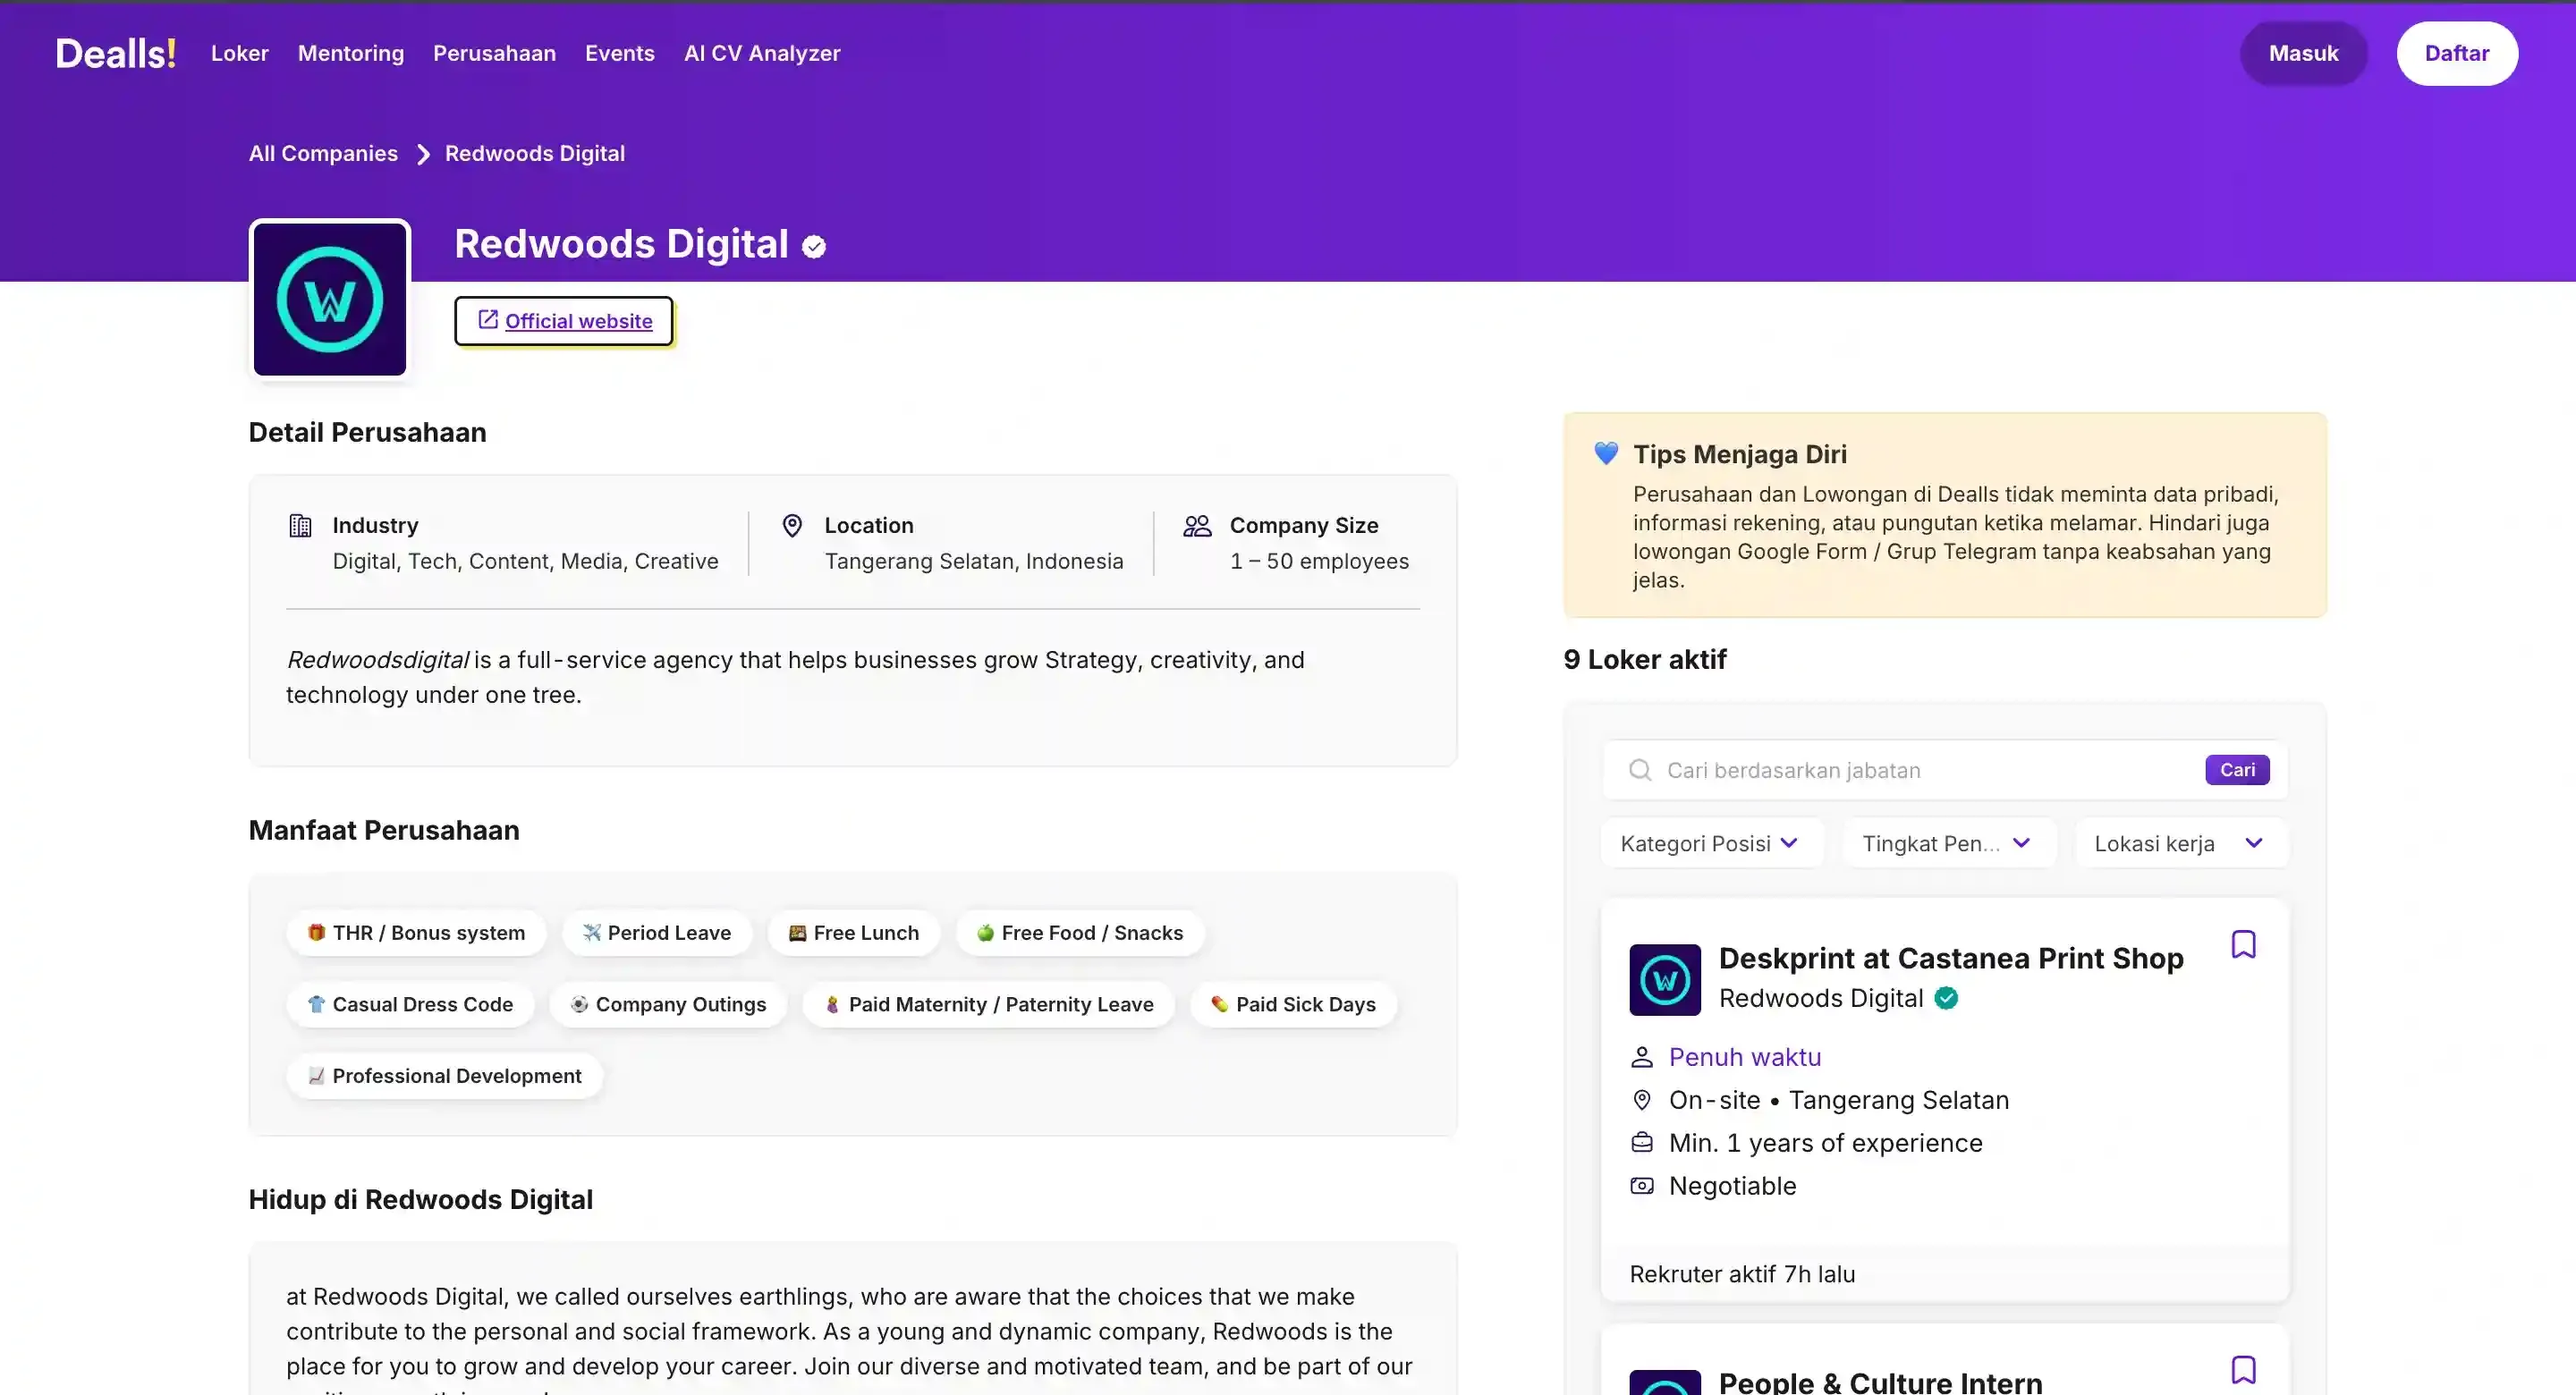Click the Daftar button
Screen dimensions: 2576x1395
tap(2457, 53)
